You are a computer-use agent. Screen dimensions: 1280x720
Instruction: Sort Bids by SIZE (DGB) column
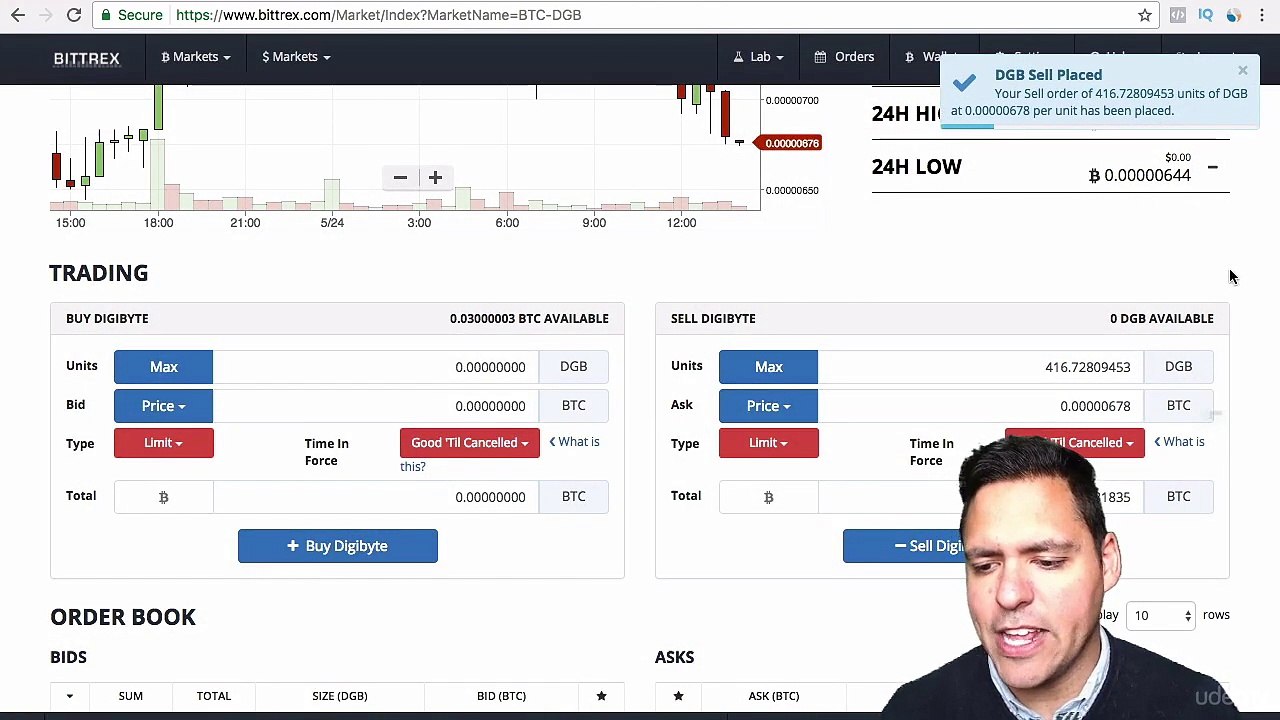pyautogui.click(x=339, y=696)
